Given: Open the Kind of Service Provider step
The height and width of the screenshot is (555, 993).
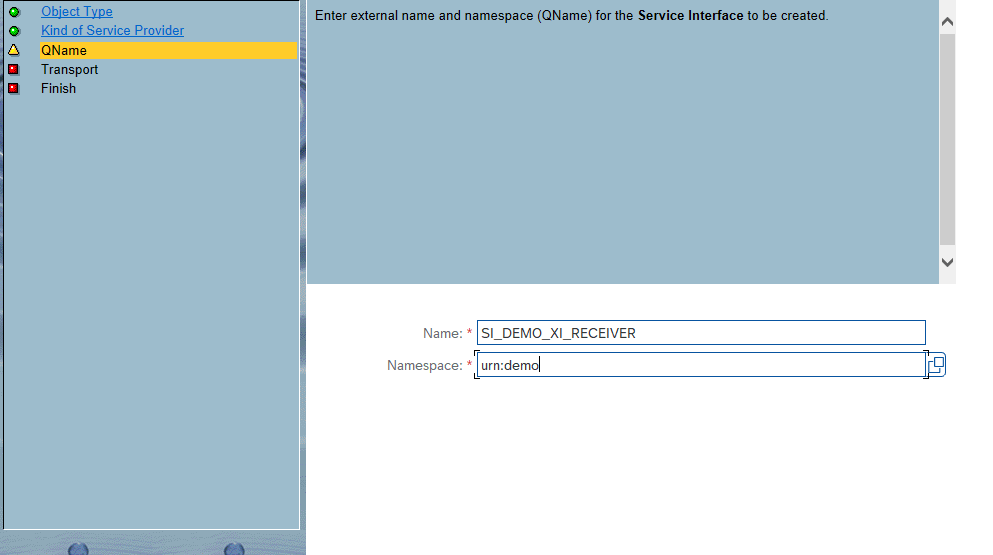Looking at the screenshot, I should (112, 31).
